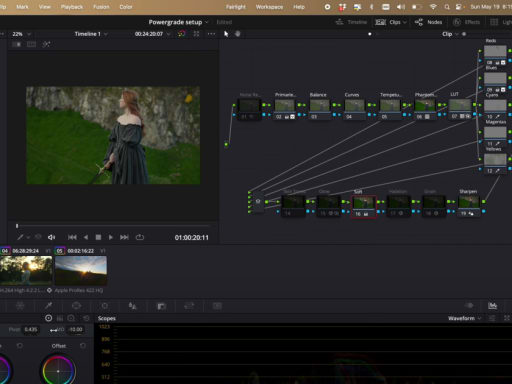Toggle highlight wand icon above the viewer
The width and height of the screenshot is (512, 384).
(46, 44)
